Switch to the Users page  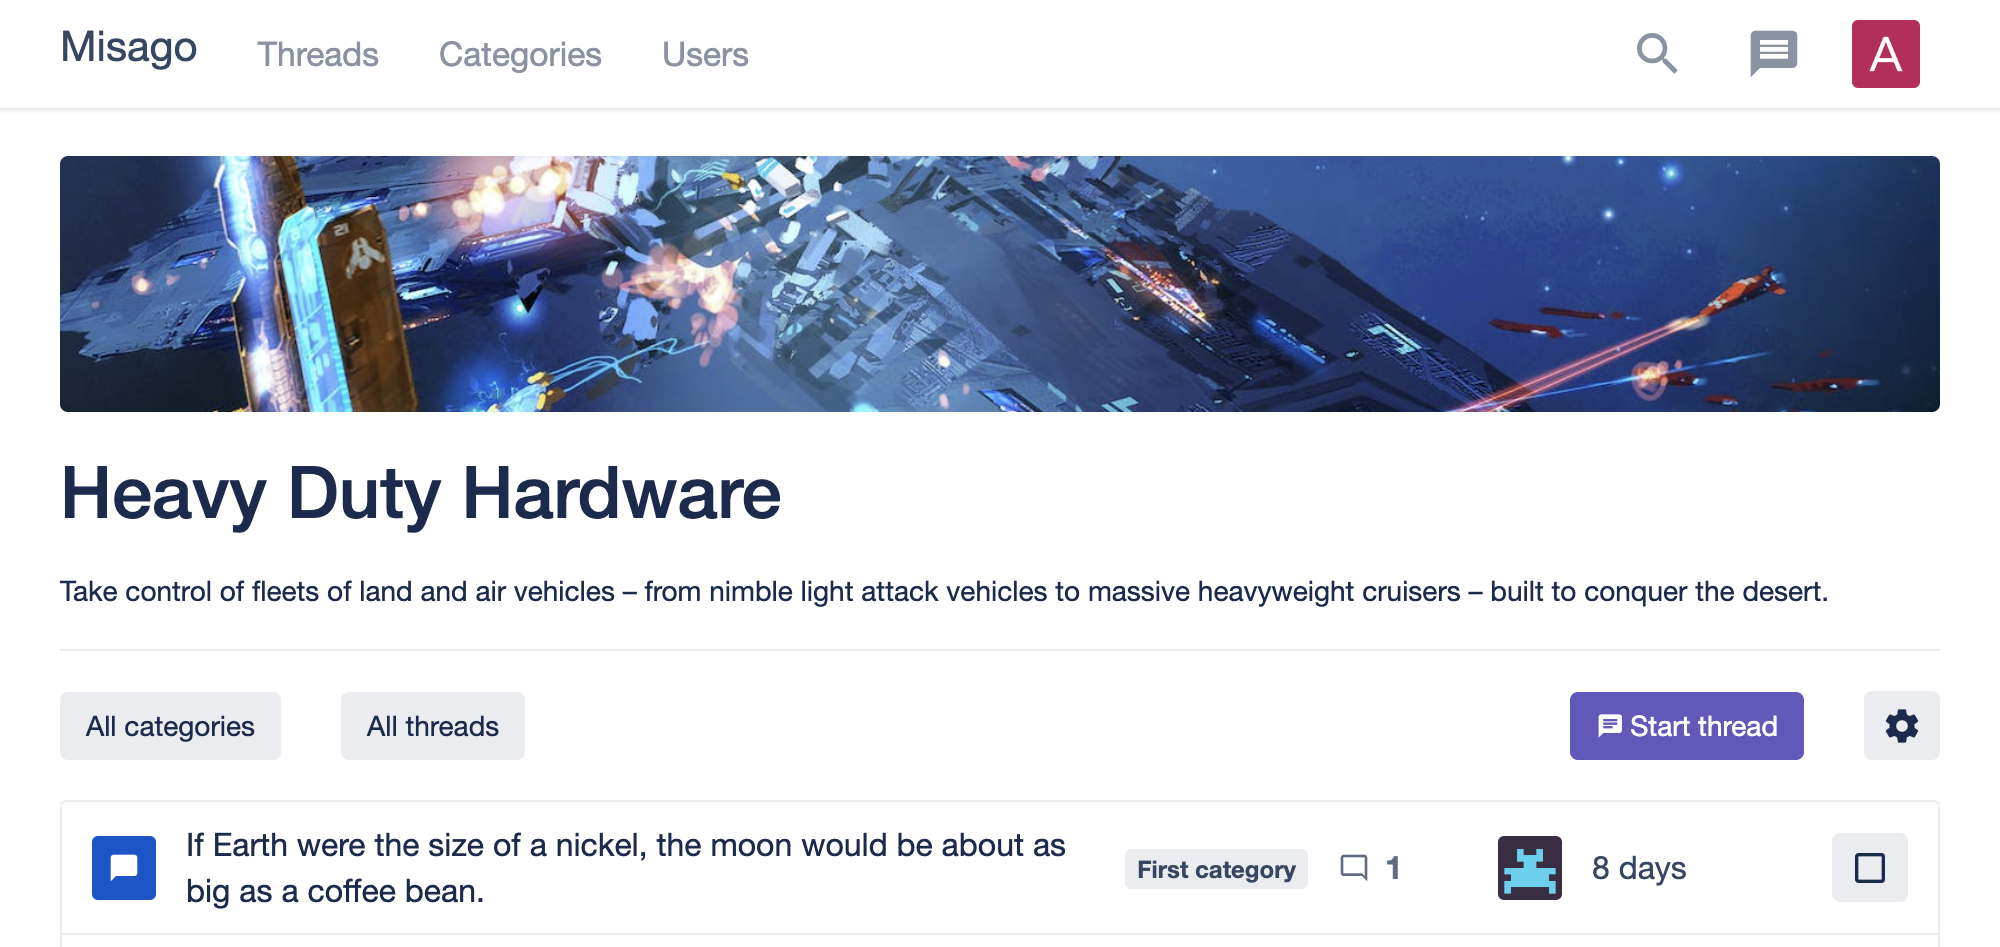[705, 55]
